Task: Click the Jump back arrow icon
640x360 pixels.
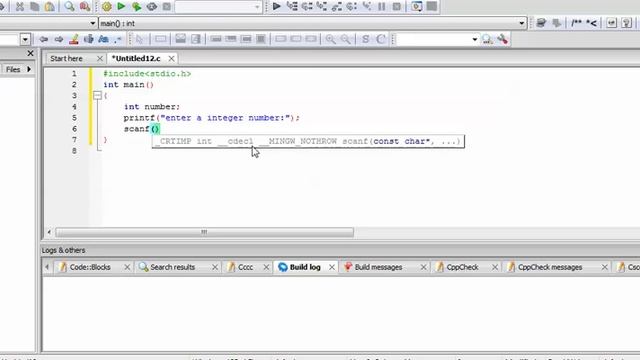Action: click(x=43, y=39)
